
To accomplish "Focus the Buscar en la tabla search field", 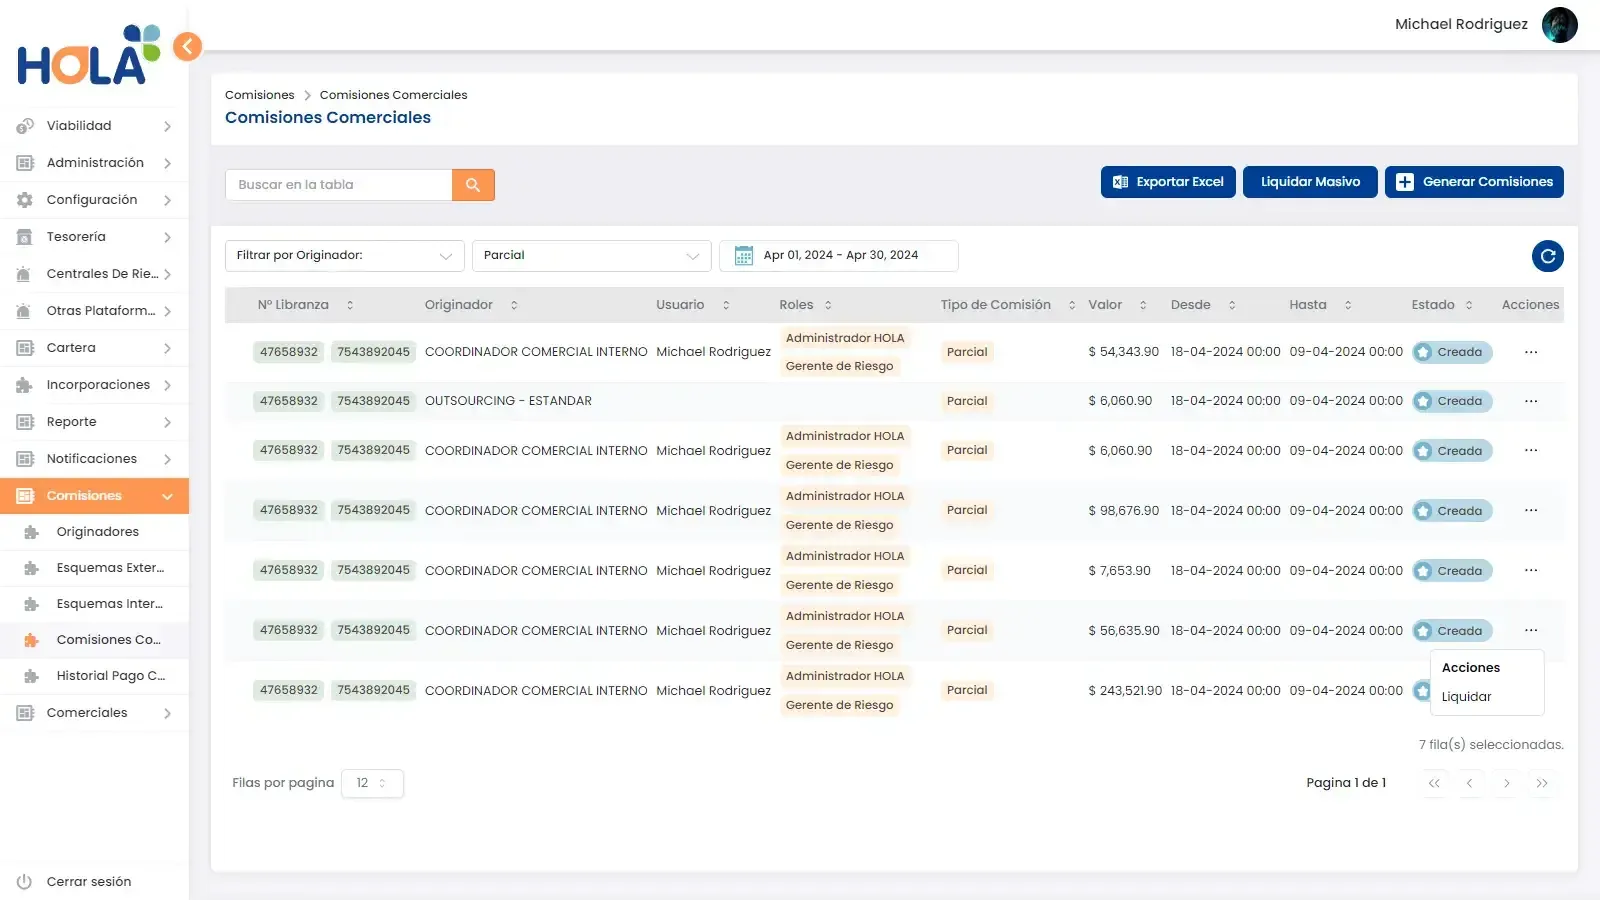I will [338, 185].
